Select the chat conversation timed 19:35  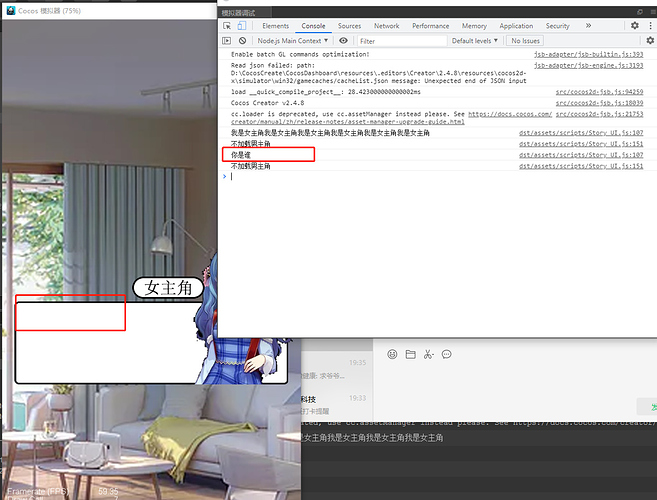tap(336, 369)
